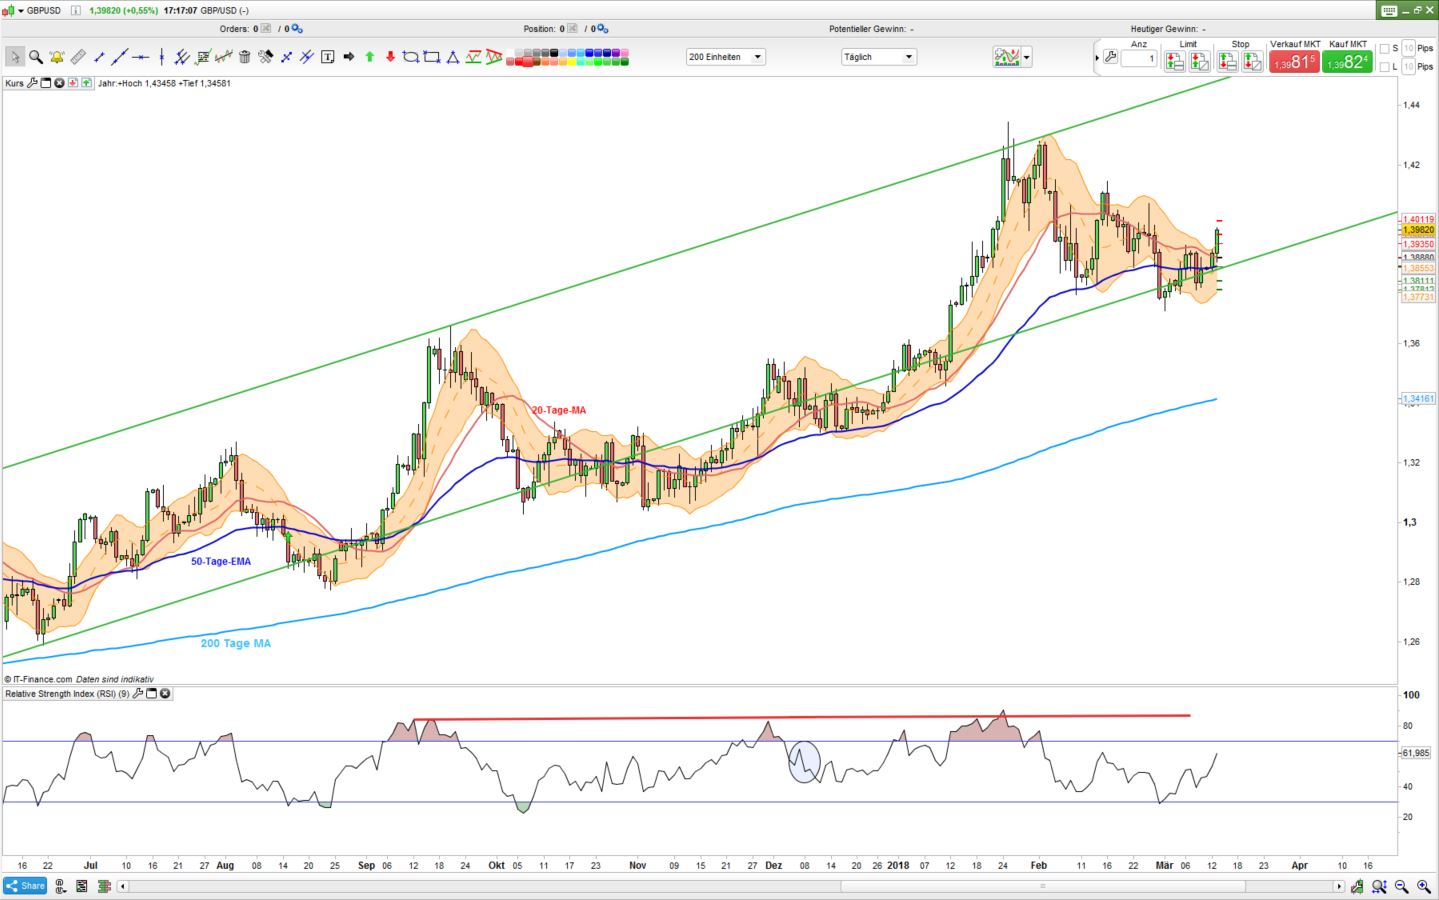The height and width of the screenshot is (900, 1439).
Task: Place a red down arrow marker
Action: (x=390, y=57)
